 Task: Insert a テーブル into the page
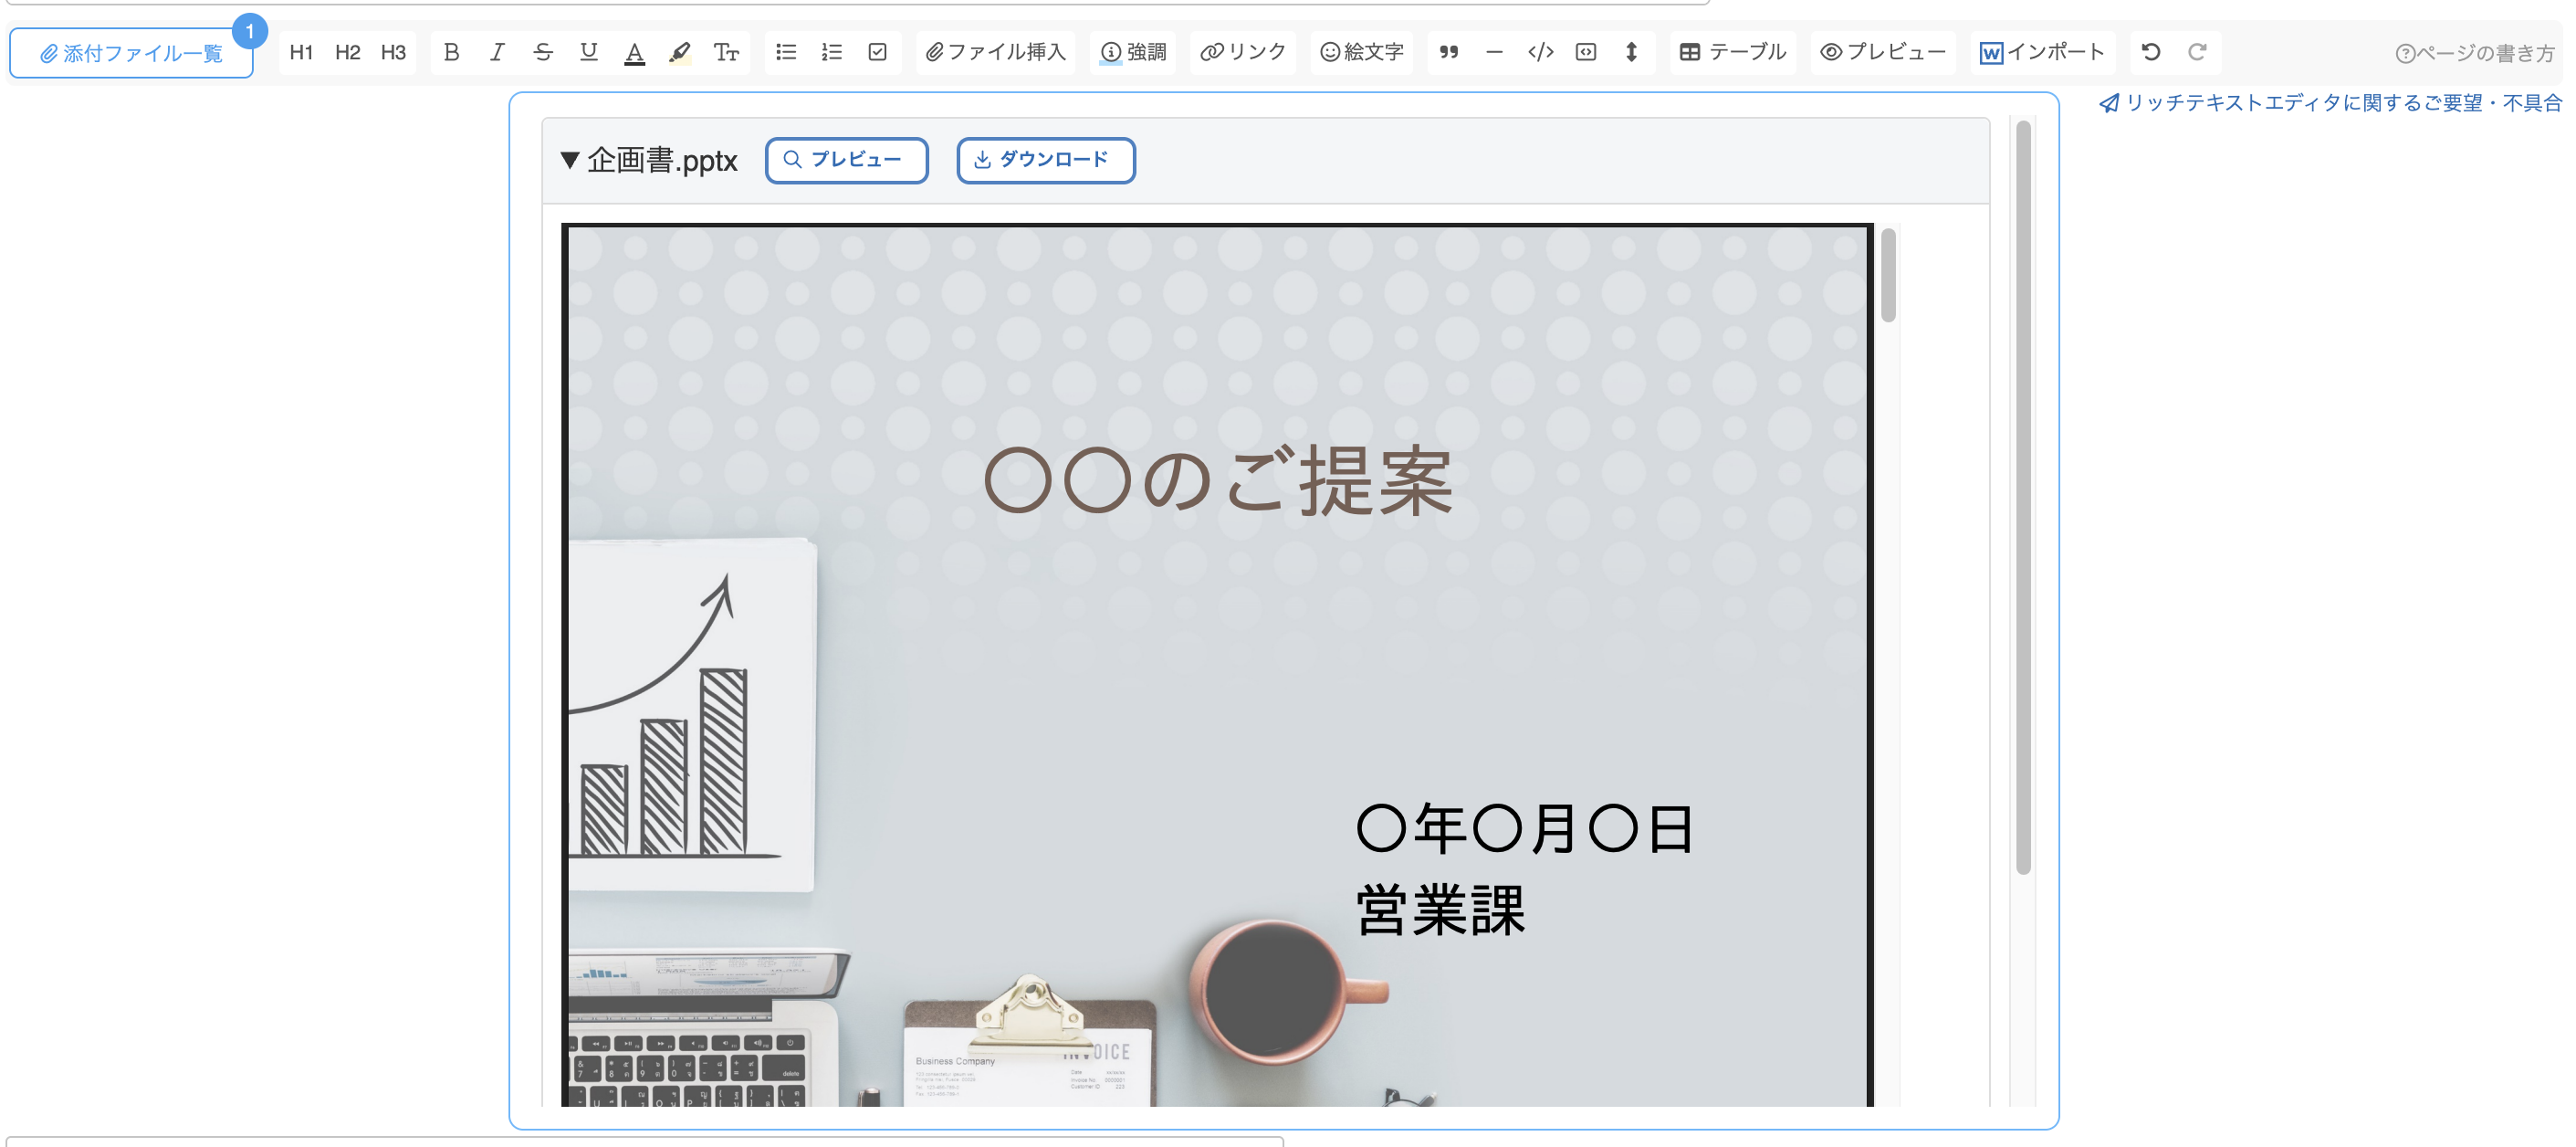(1732, 52)
